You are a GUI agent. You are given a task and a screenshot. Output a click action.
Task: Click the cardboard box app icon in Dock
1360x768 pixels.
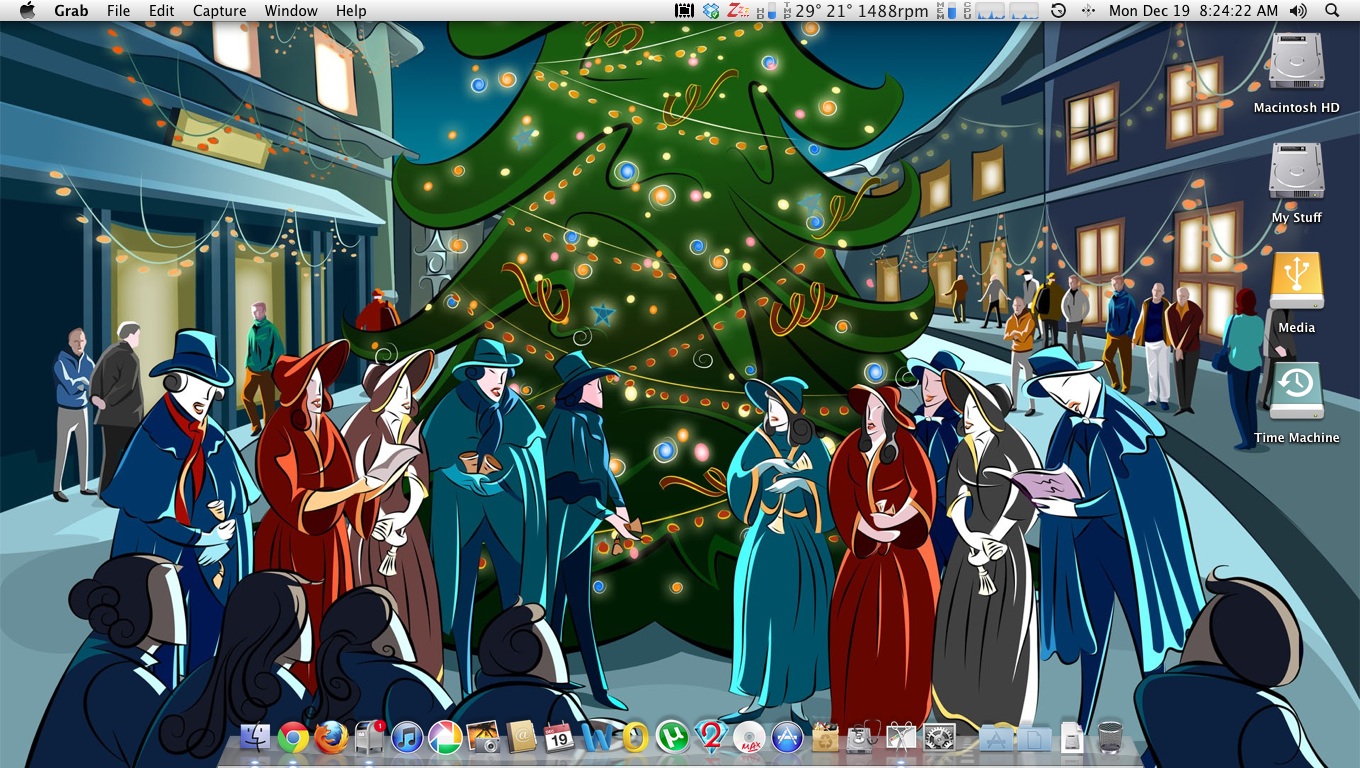825,738
